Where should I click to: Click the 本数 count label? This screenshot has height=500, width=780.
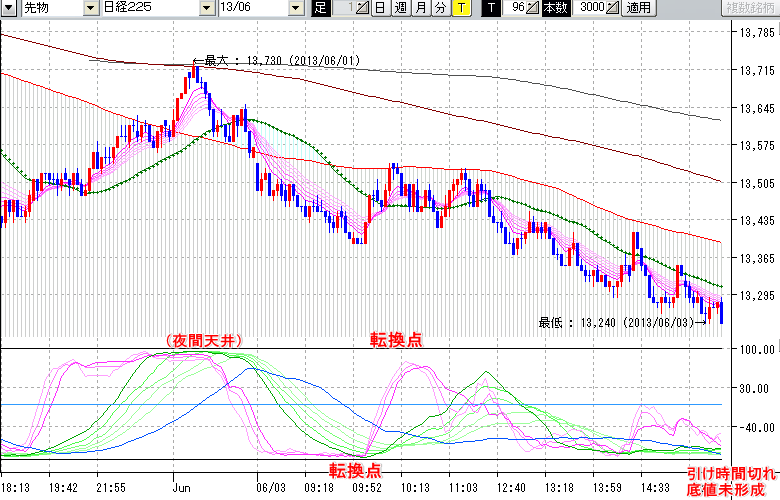pos(554,8)
